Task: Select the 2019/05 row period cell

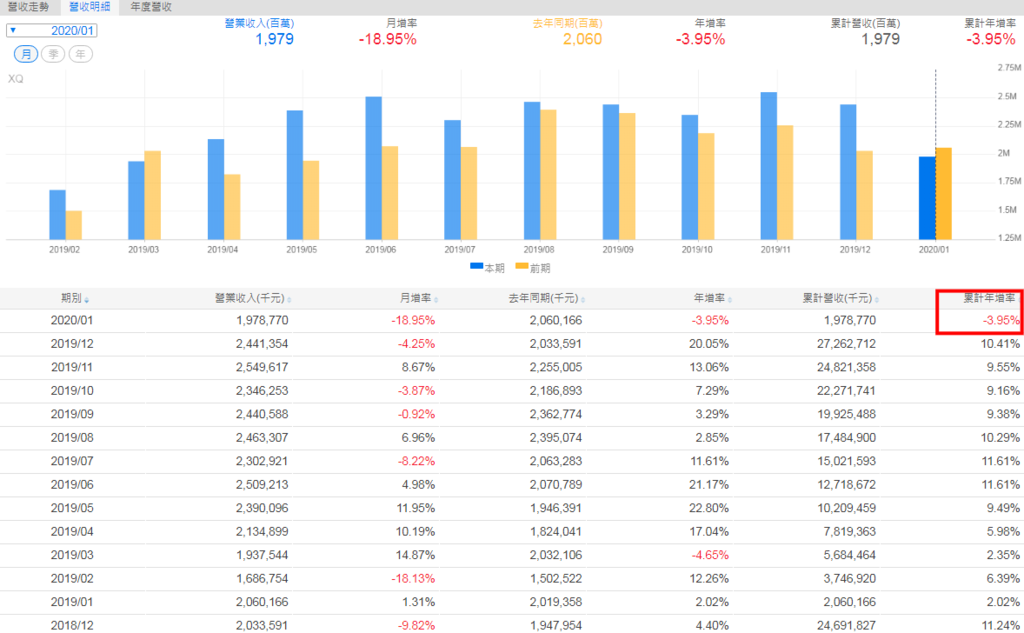Action: (x=72, y=509)
